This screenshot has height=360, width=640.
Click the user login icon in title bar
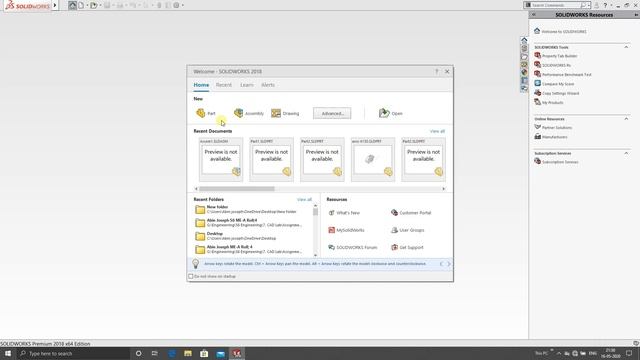596,5
